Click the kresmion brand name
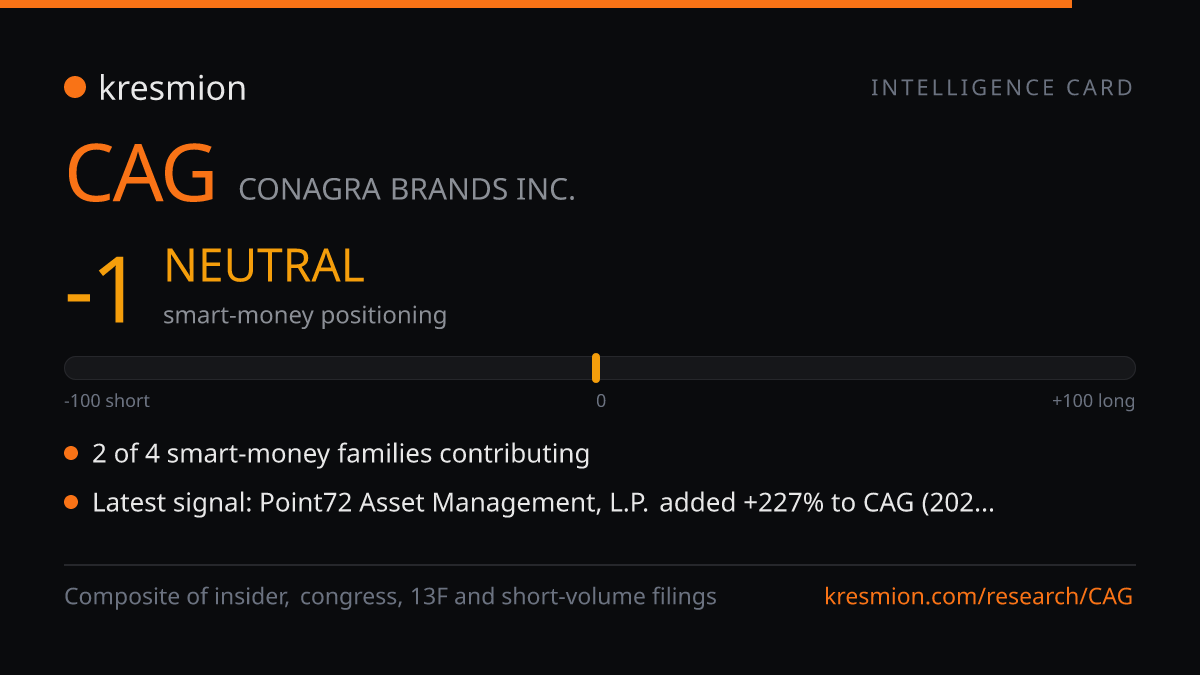The image size is (1200, 675). (x=172, y=88)
